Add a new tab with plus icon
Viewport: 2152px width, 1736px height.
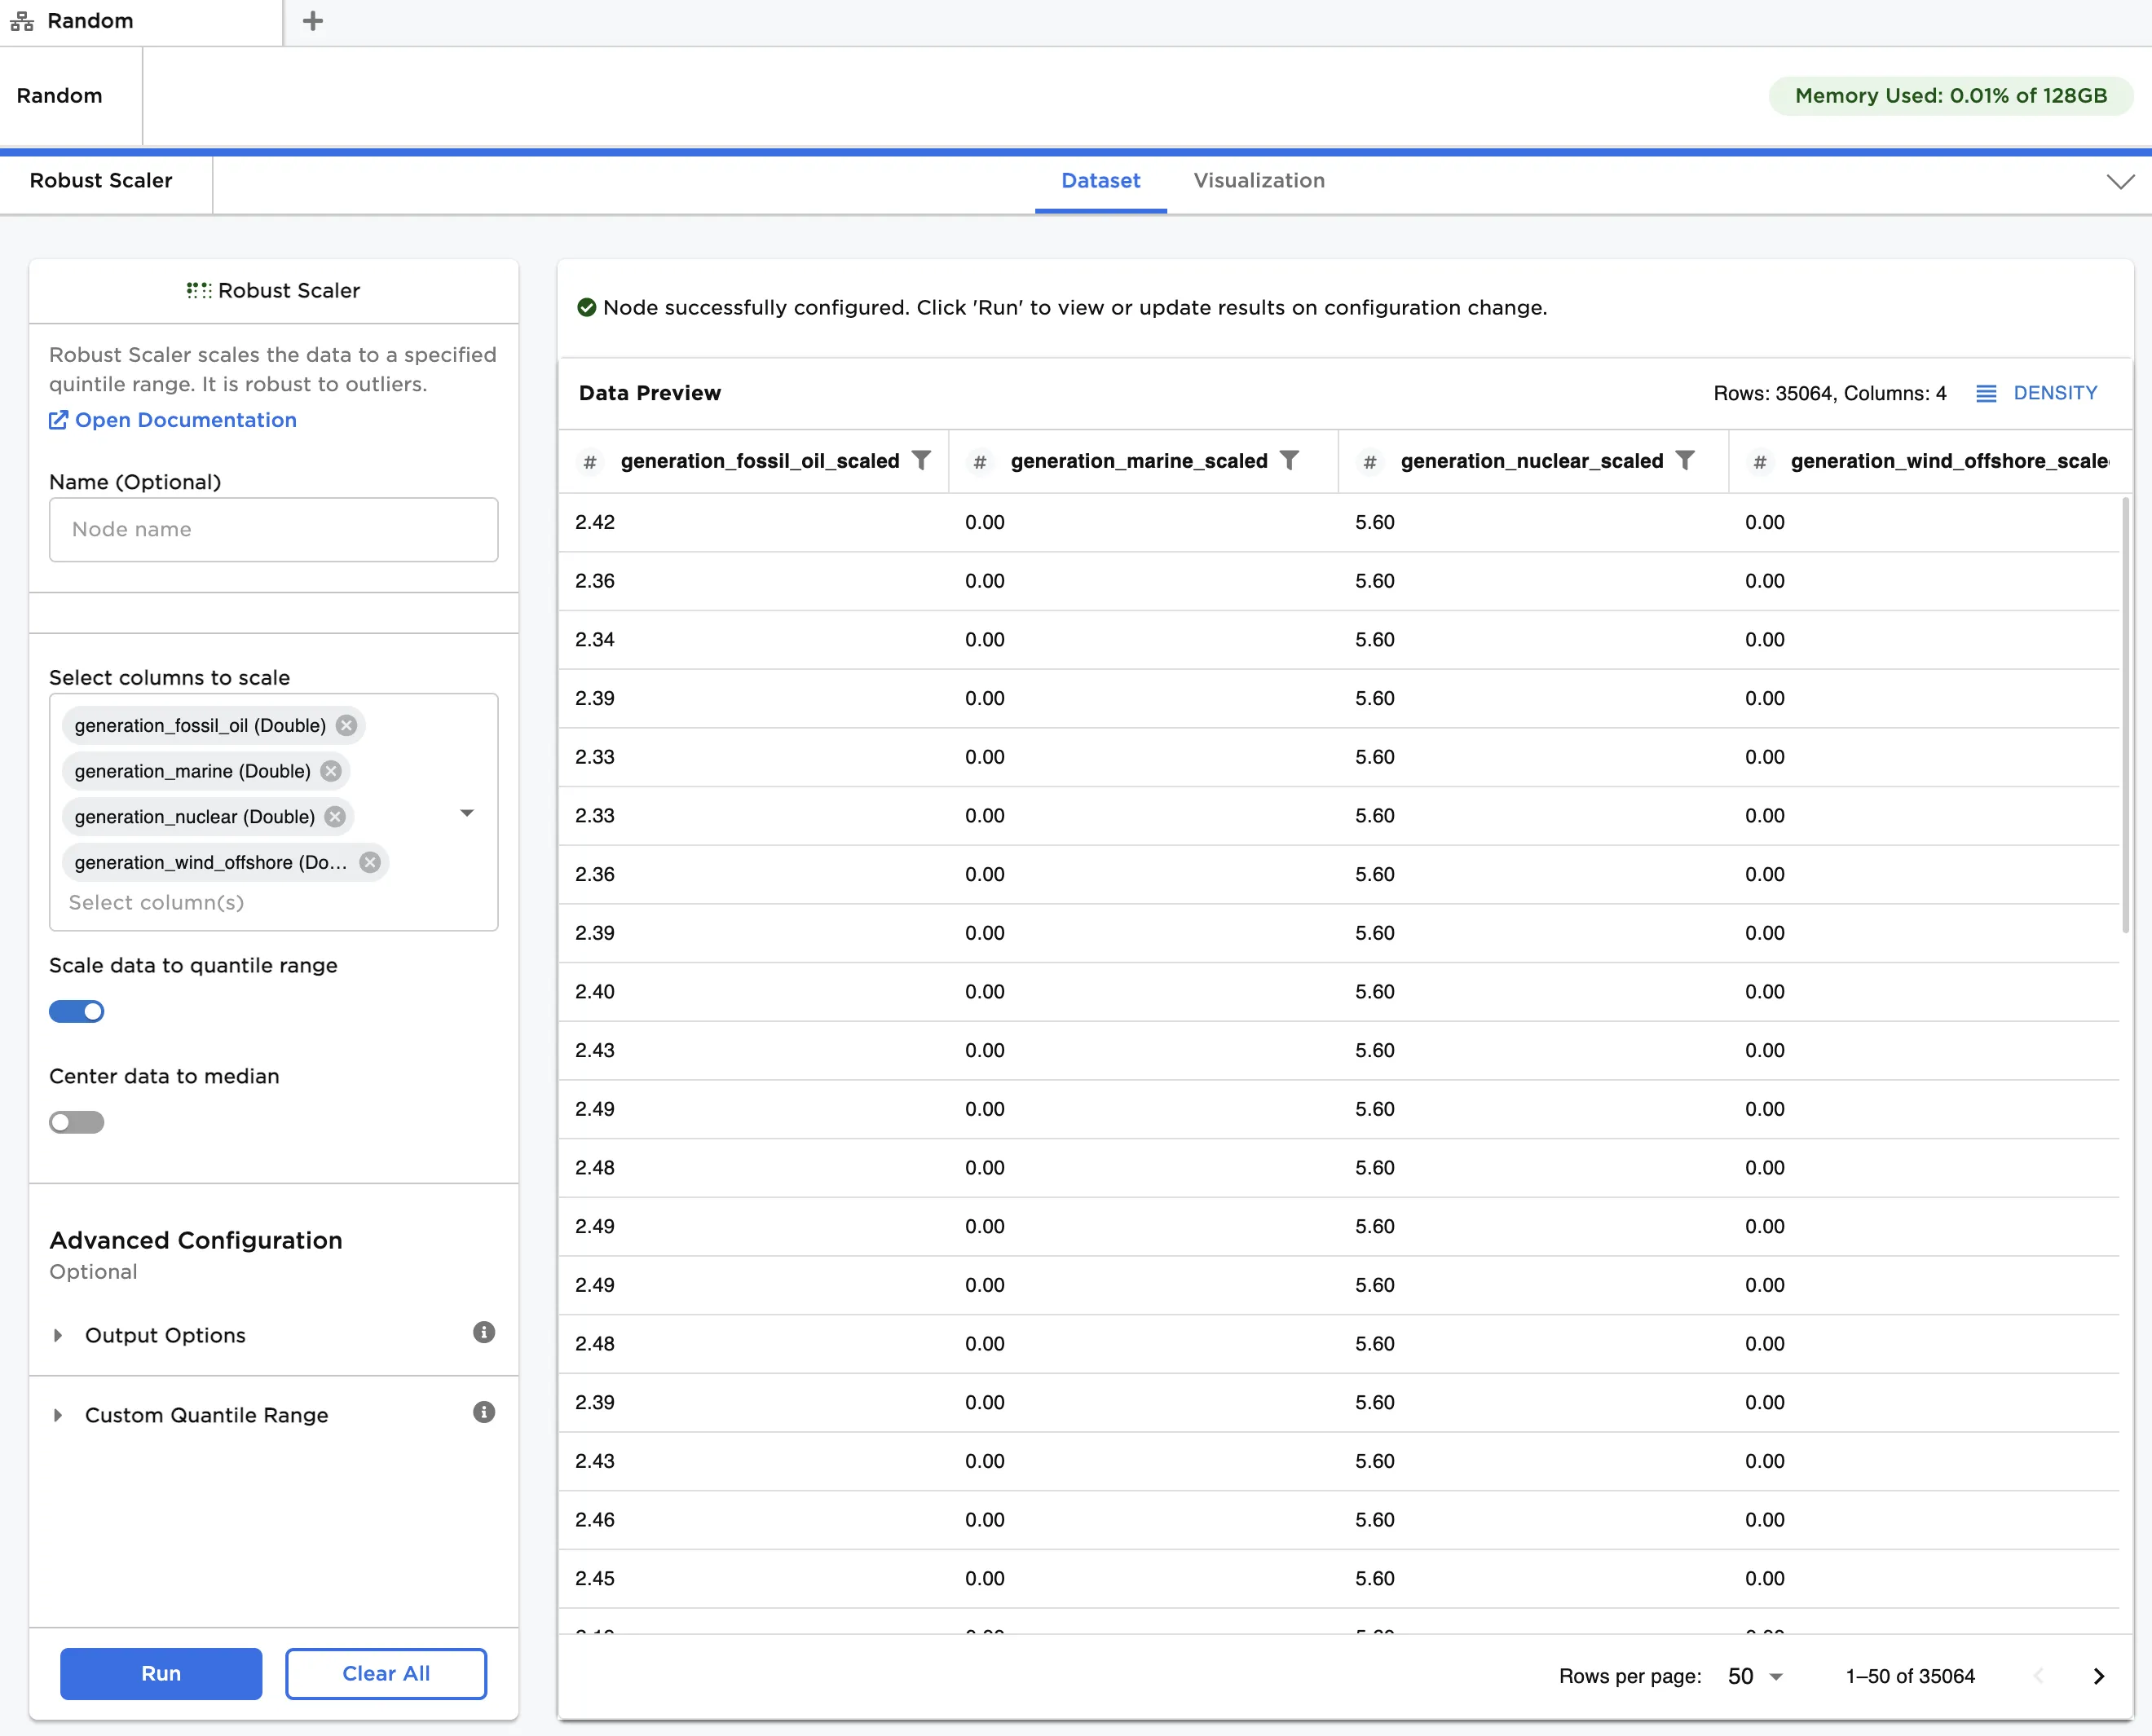[x=313, y=21]
